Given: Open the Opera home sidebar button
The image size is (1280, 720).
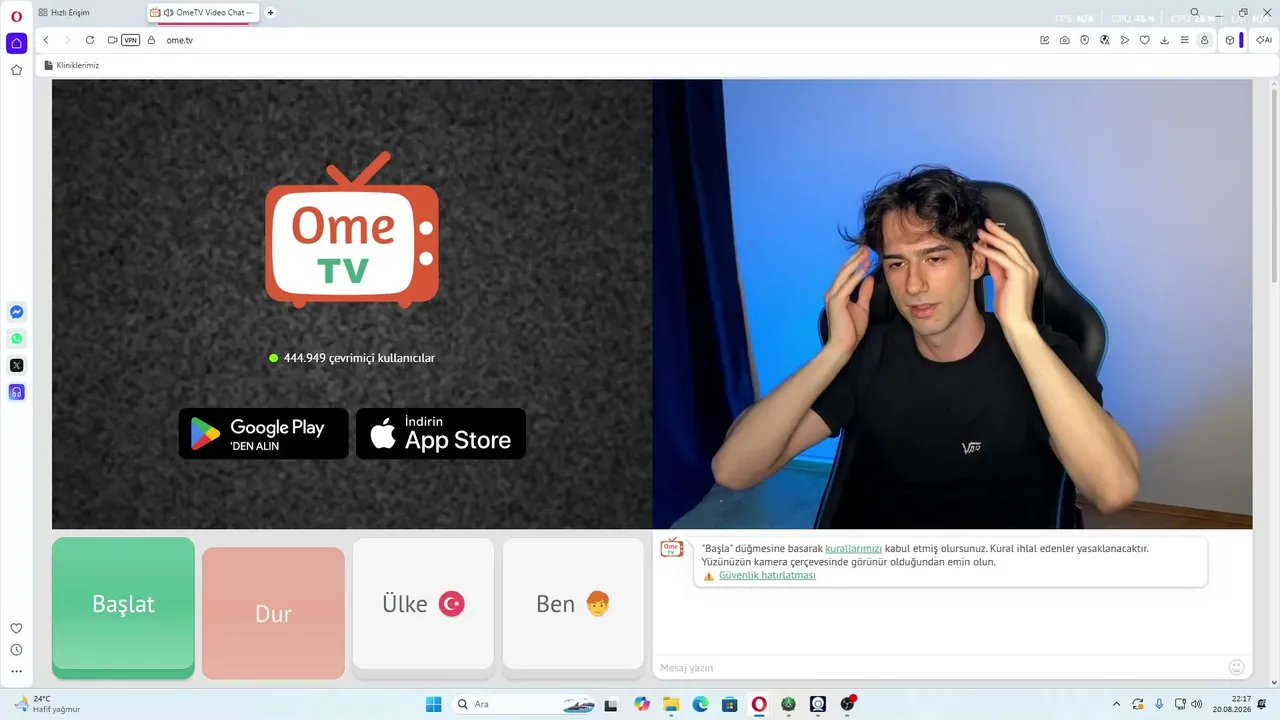Looking at the screenshot, I should 16,43.
